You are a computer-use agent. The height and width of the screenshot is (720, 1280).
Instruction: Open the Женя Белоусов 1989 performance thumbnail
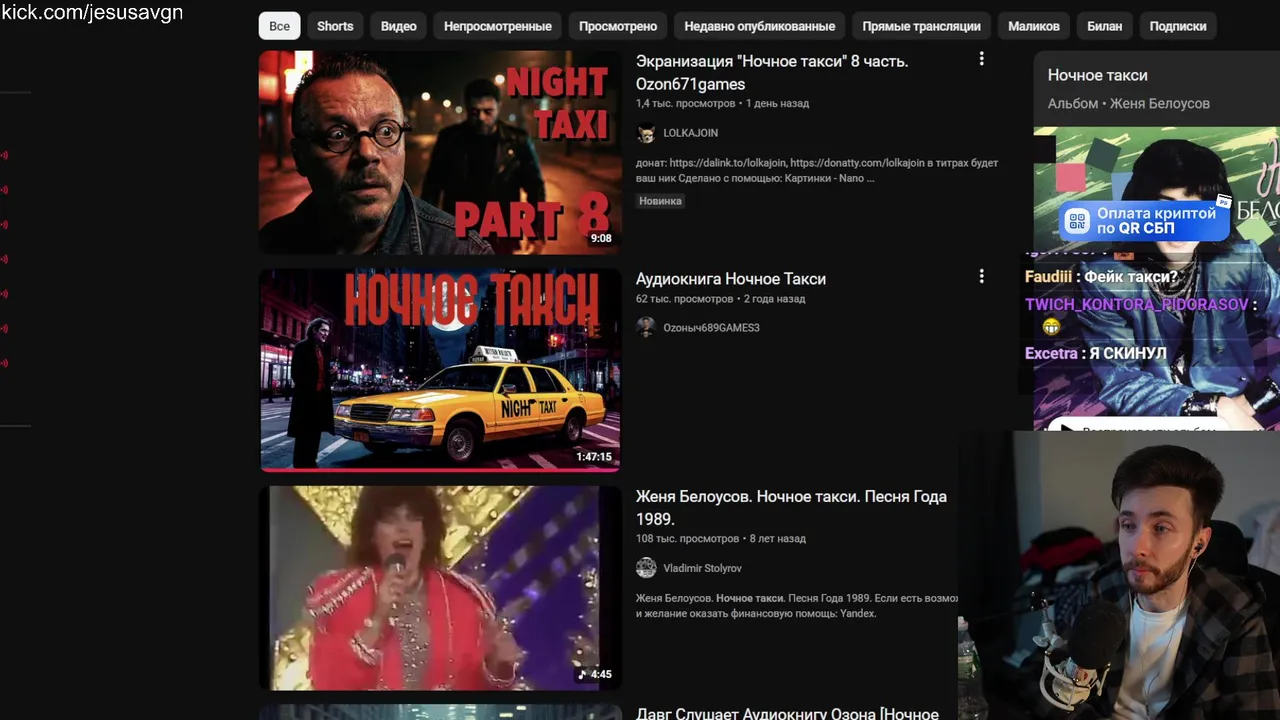tap(440, 588)
